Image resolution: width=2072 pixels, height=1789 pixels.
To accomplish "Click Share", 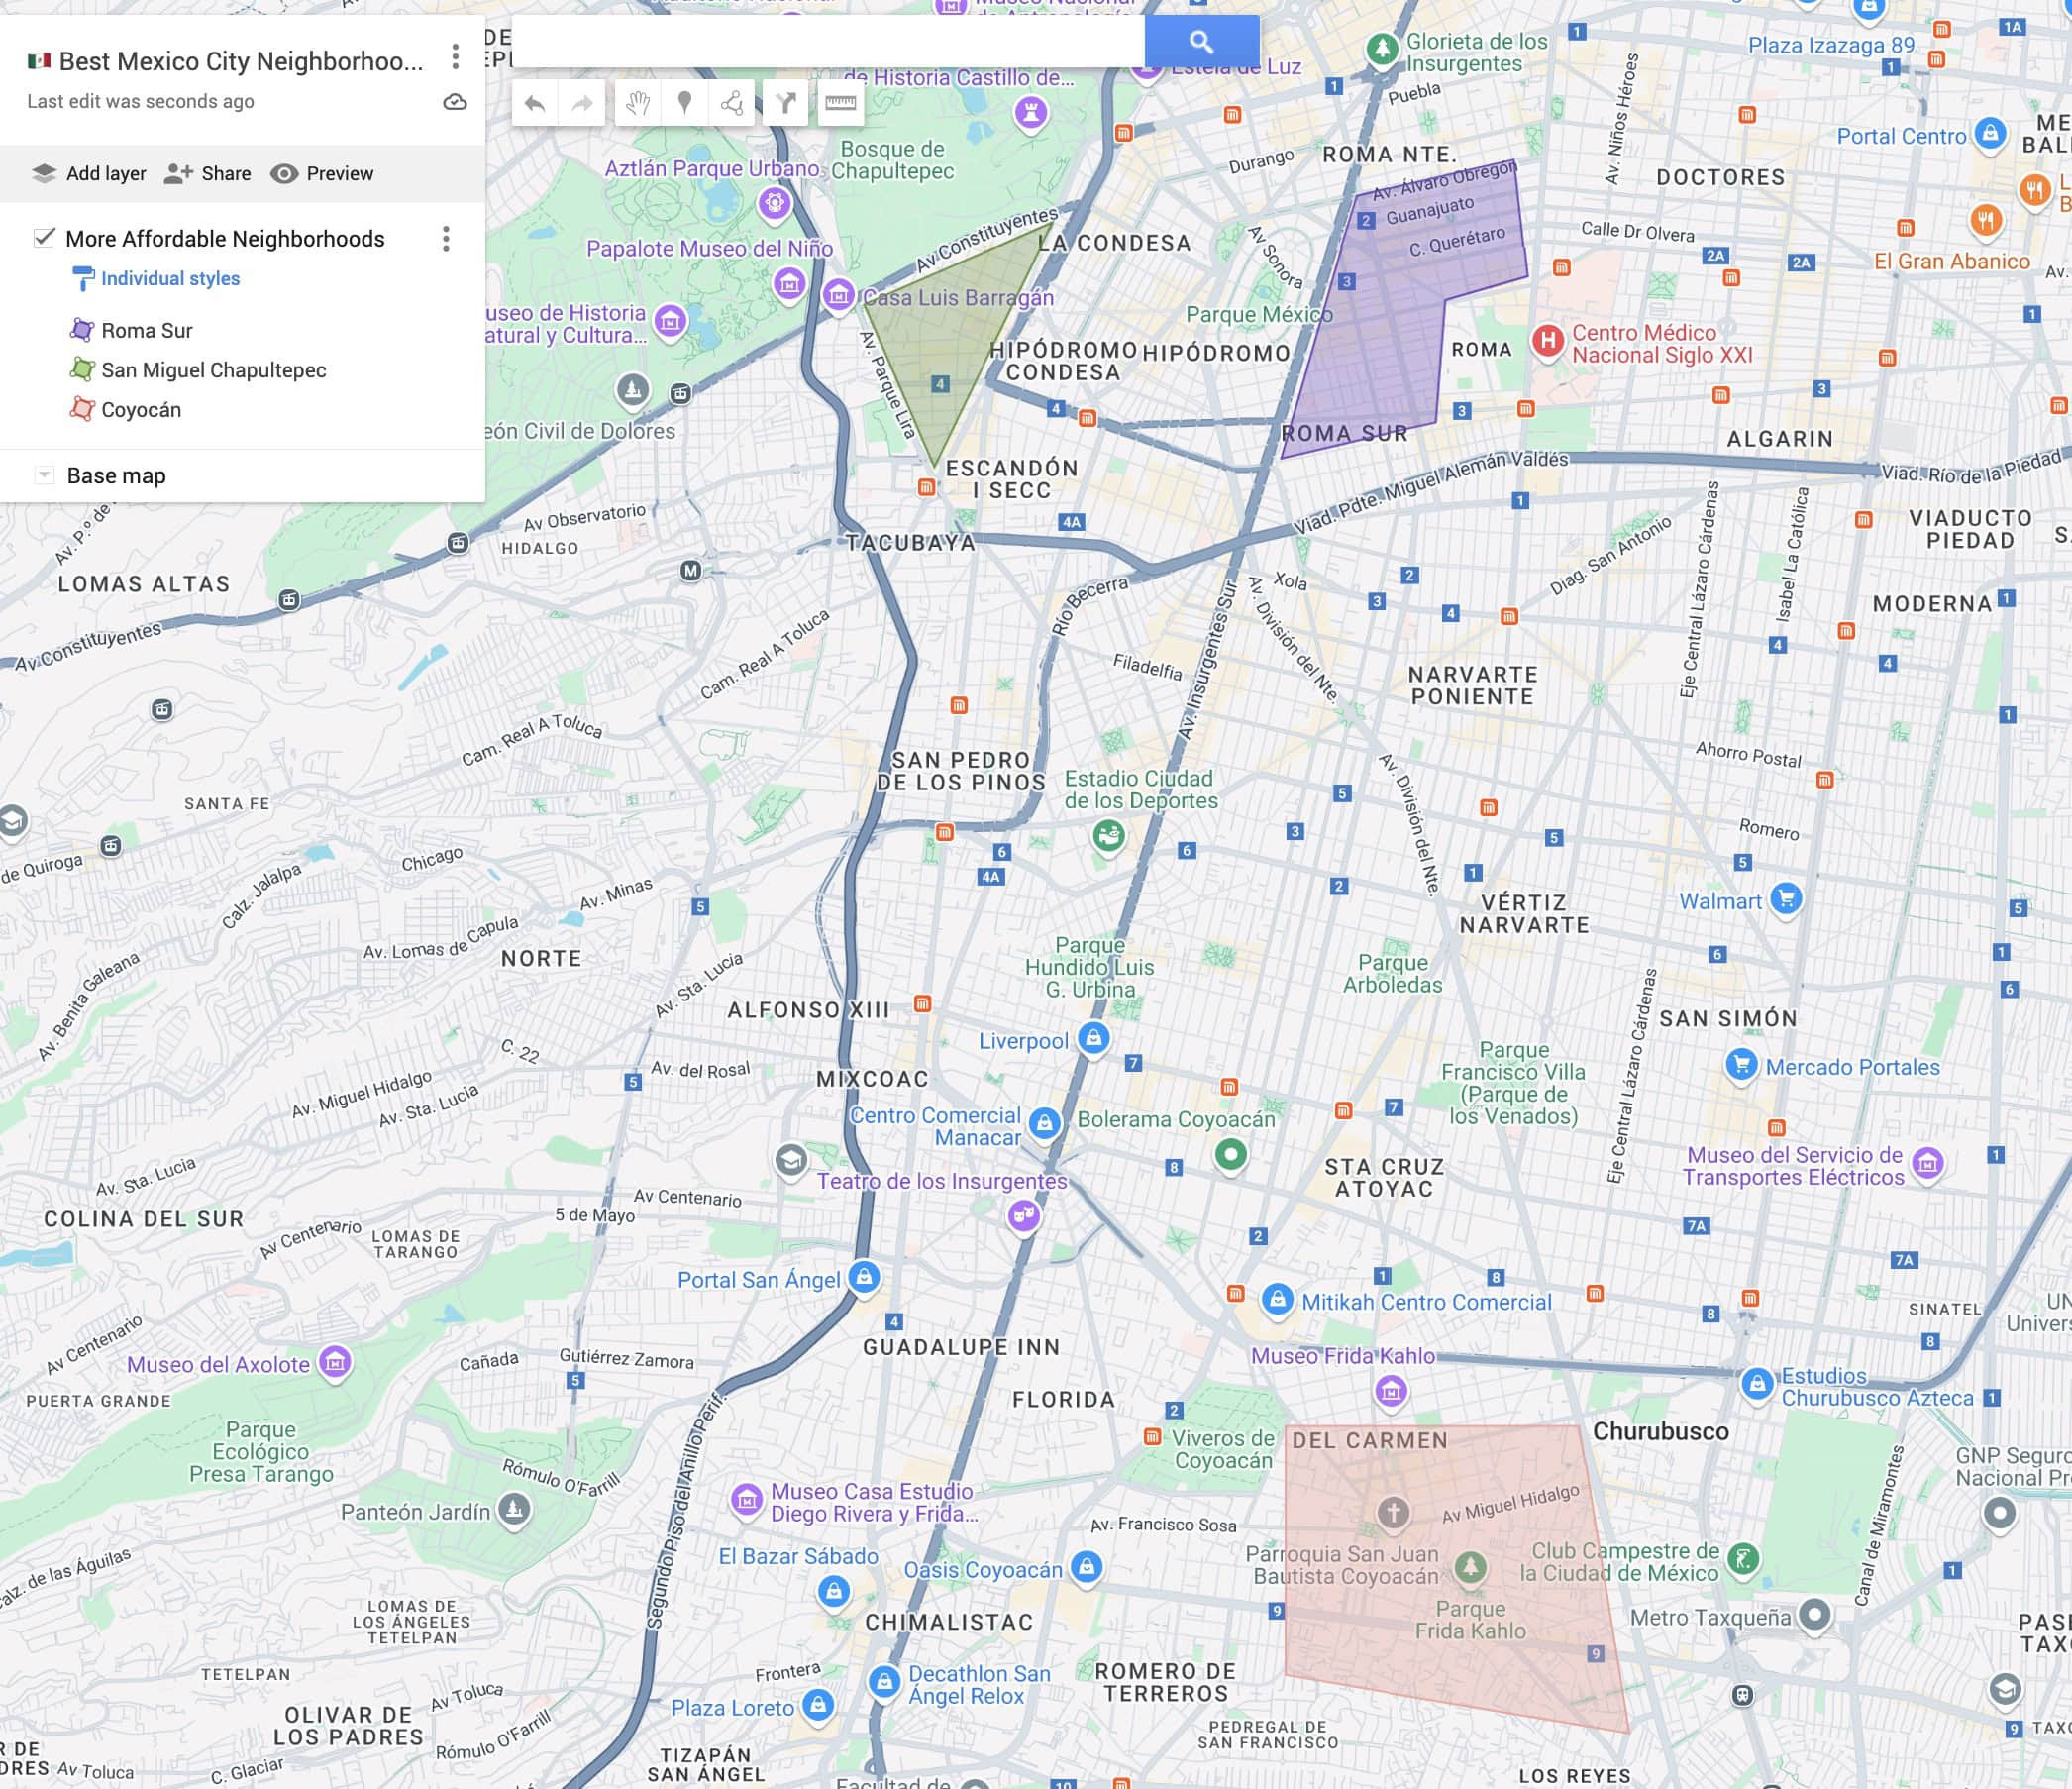I will click(208, 173).
